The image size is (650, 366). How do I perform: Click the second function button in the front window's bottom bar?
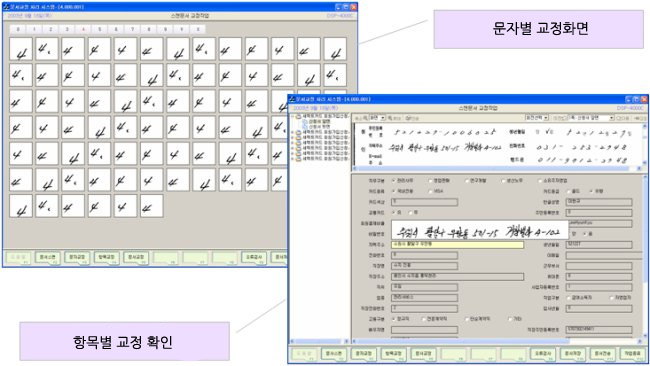coord(334,354)
